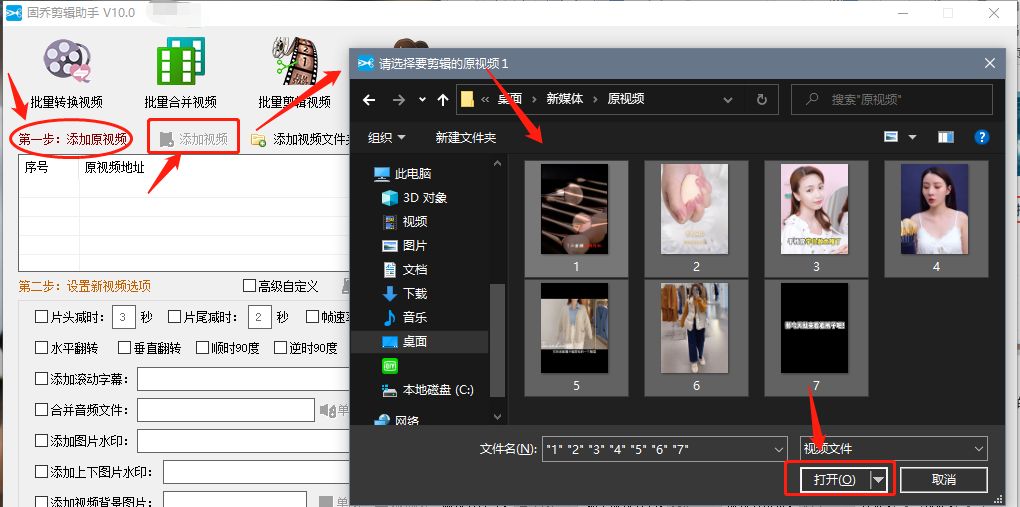Open the 批量剪辑视频 film-strip icon

(294, 62)
